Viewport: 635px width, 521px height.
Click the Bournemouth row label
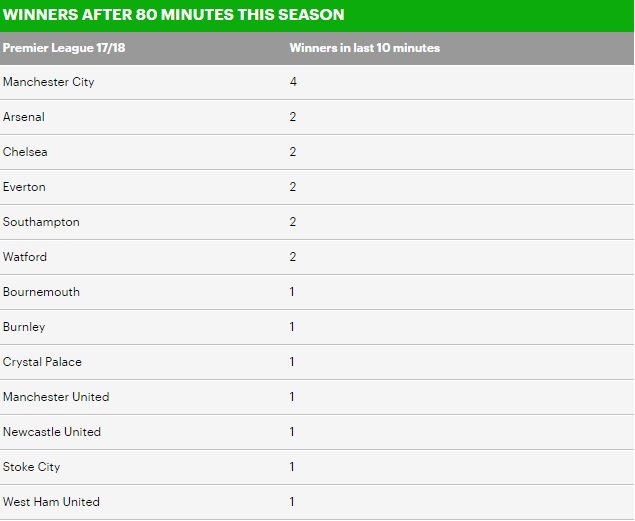point(41,292)
